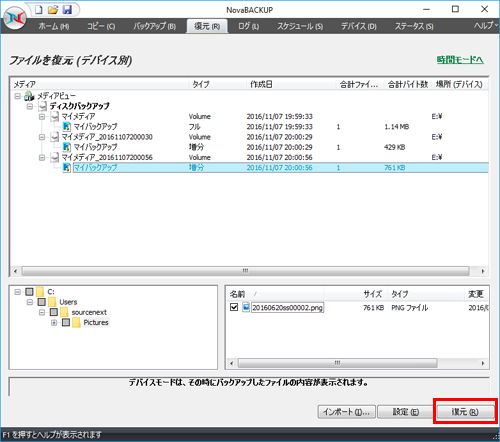Collapse the Users folder node

coord(30,302)
